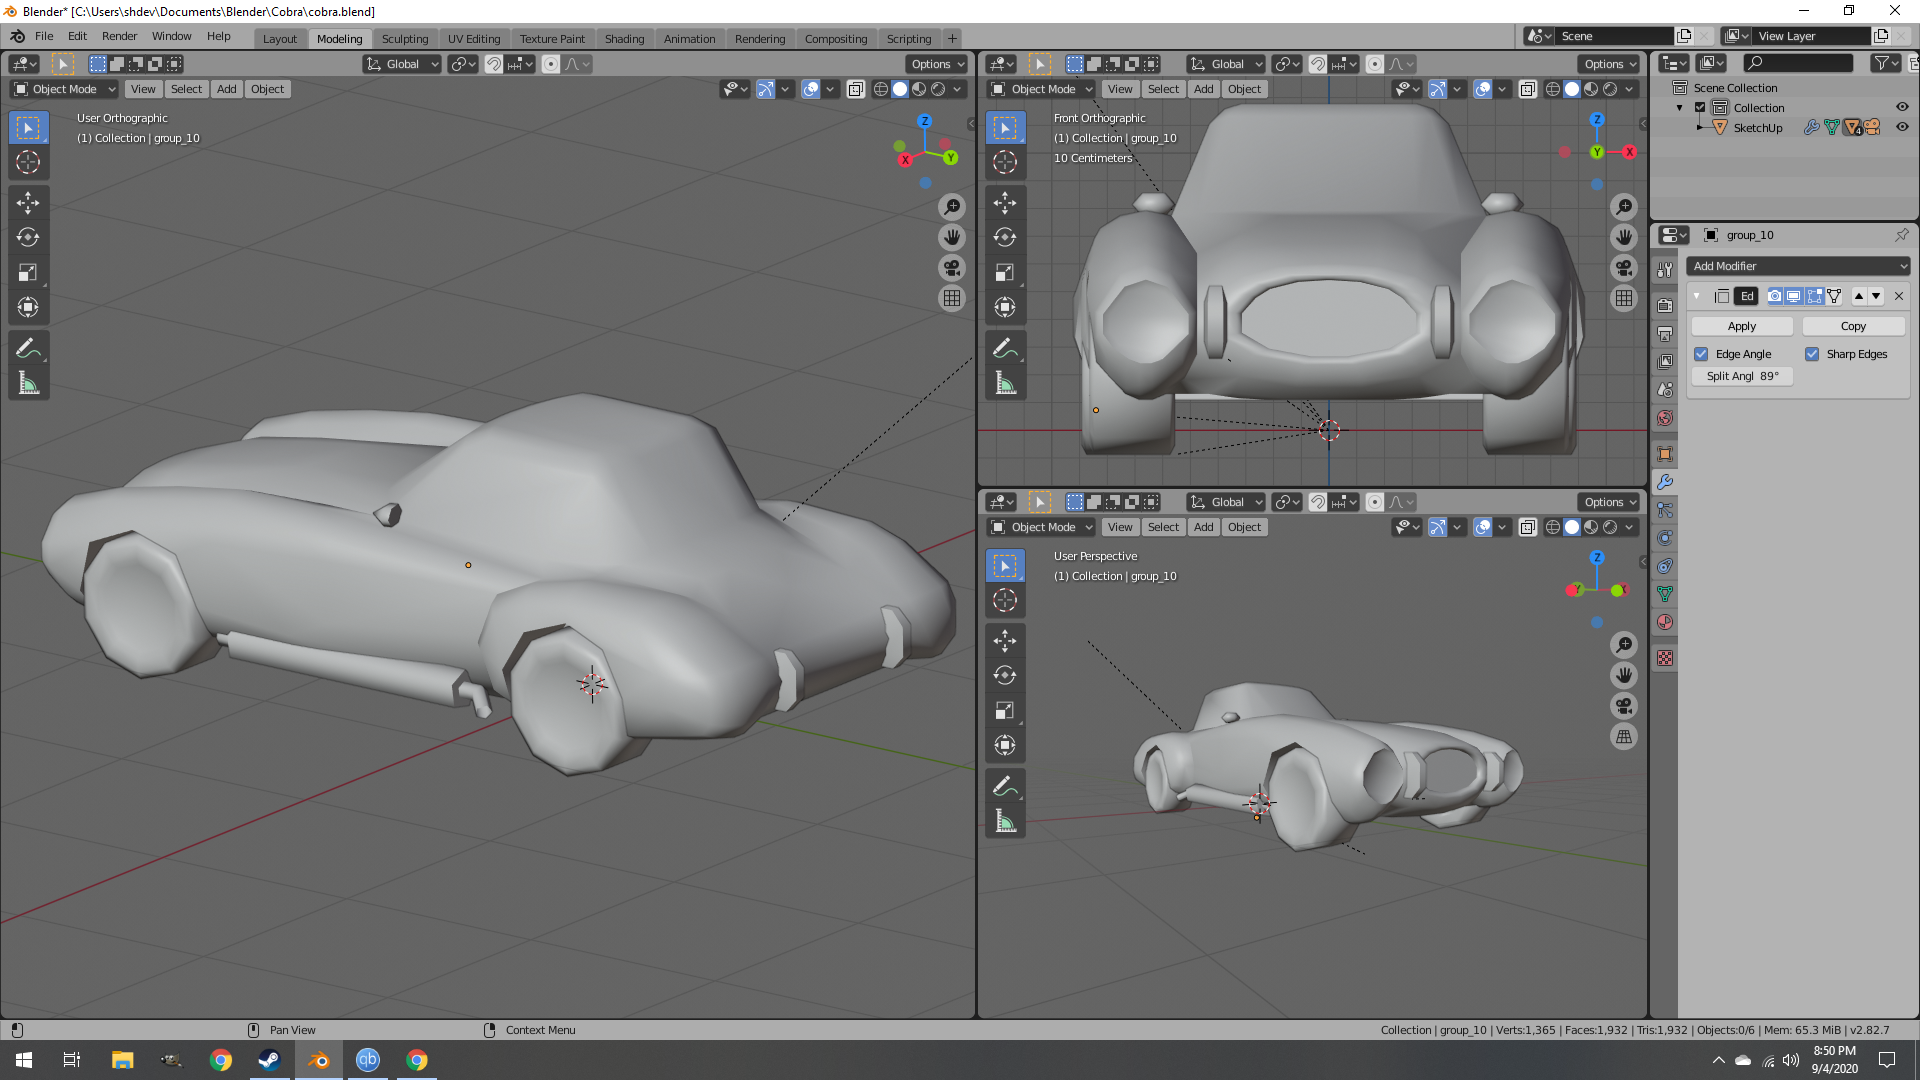The image size is (1920, 1080).
Task: Open Texture properties checker tab
Action: pyautogui.click(x=1665, y=658)
